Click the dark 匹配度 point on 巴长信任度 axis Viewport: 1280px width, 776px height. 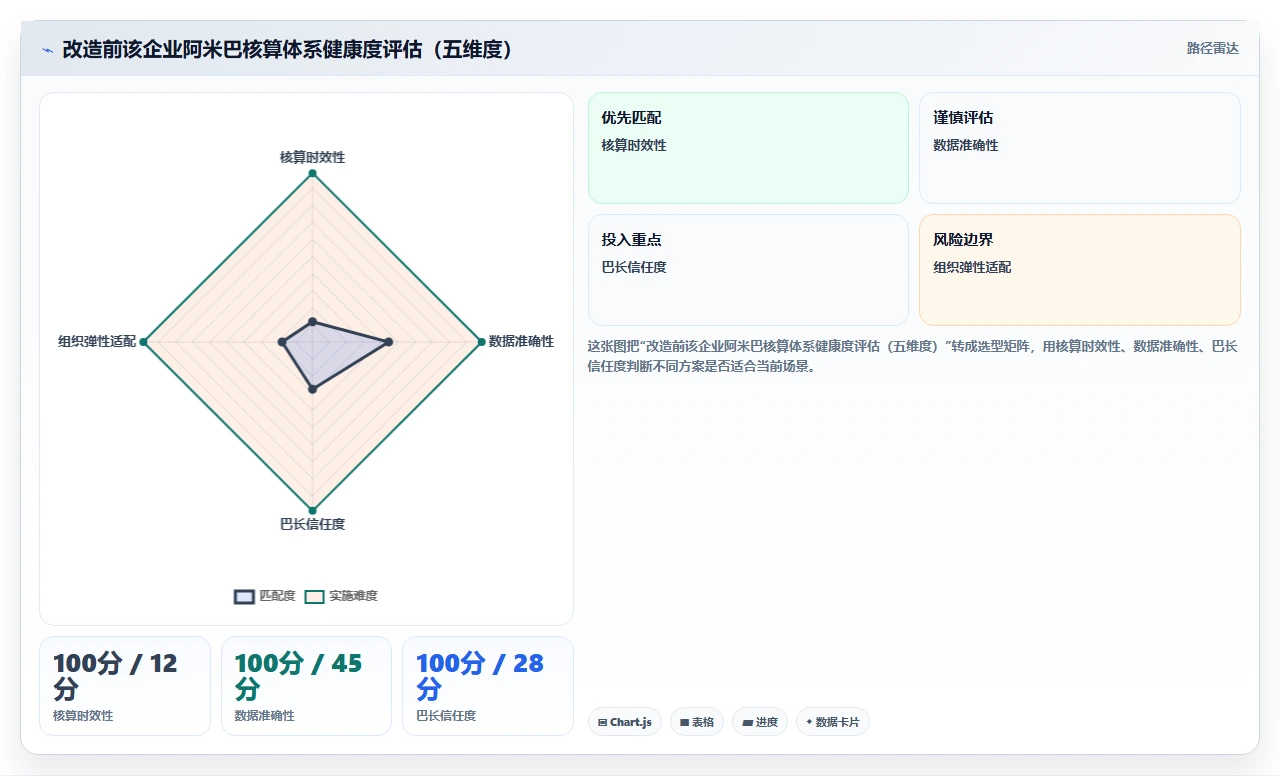click(x=313, y=389)
